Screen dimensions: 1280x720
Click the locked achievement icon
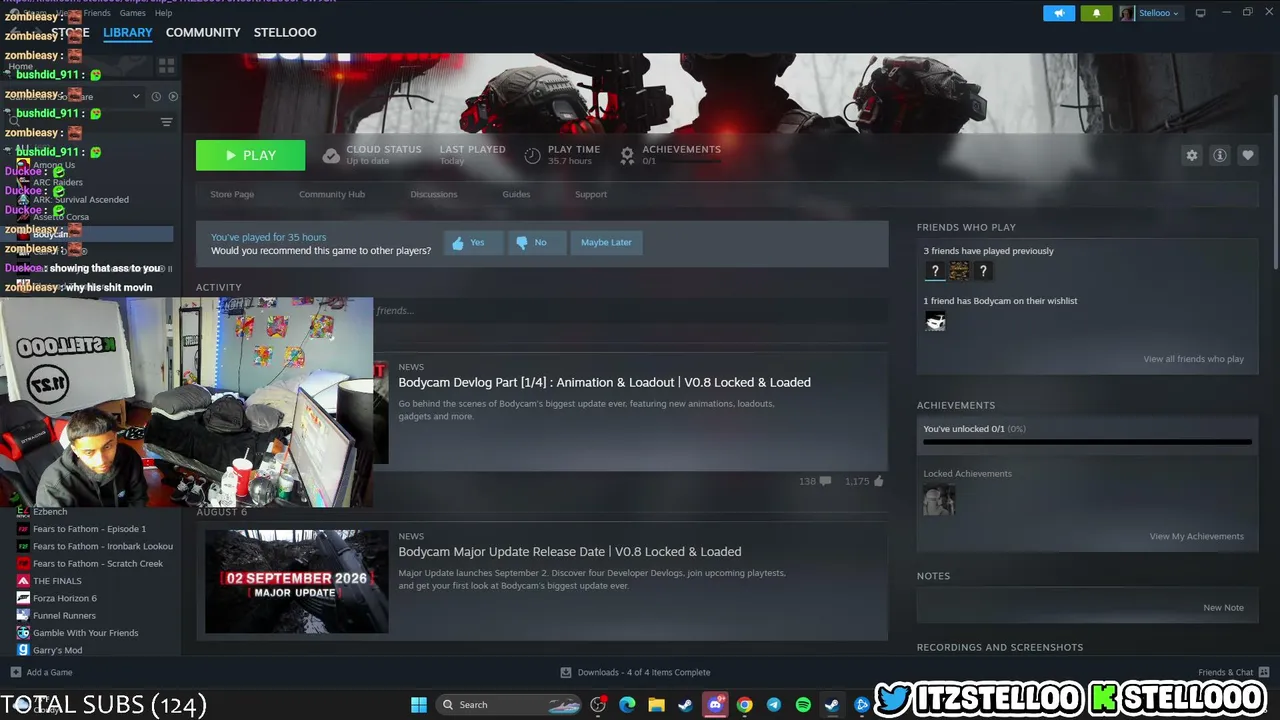(x=939, y=500)
